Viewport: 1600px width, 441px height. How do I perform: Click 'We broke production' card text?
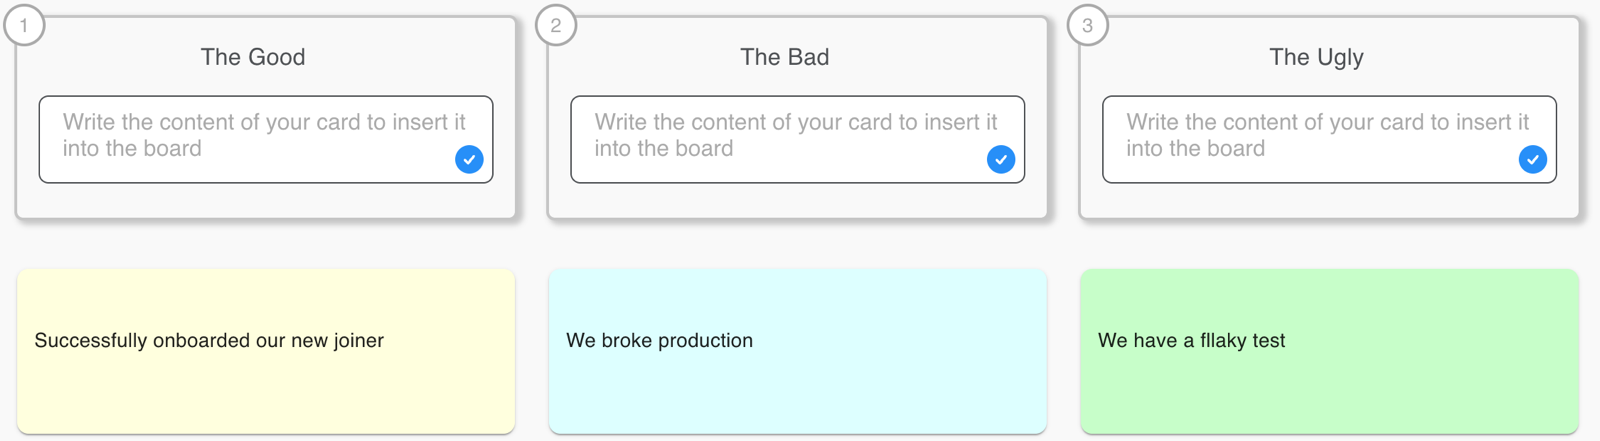coord(659,340)
